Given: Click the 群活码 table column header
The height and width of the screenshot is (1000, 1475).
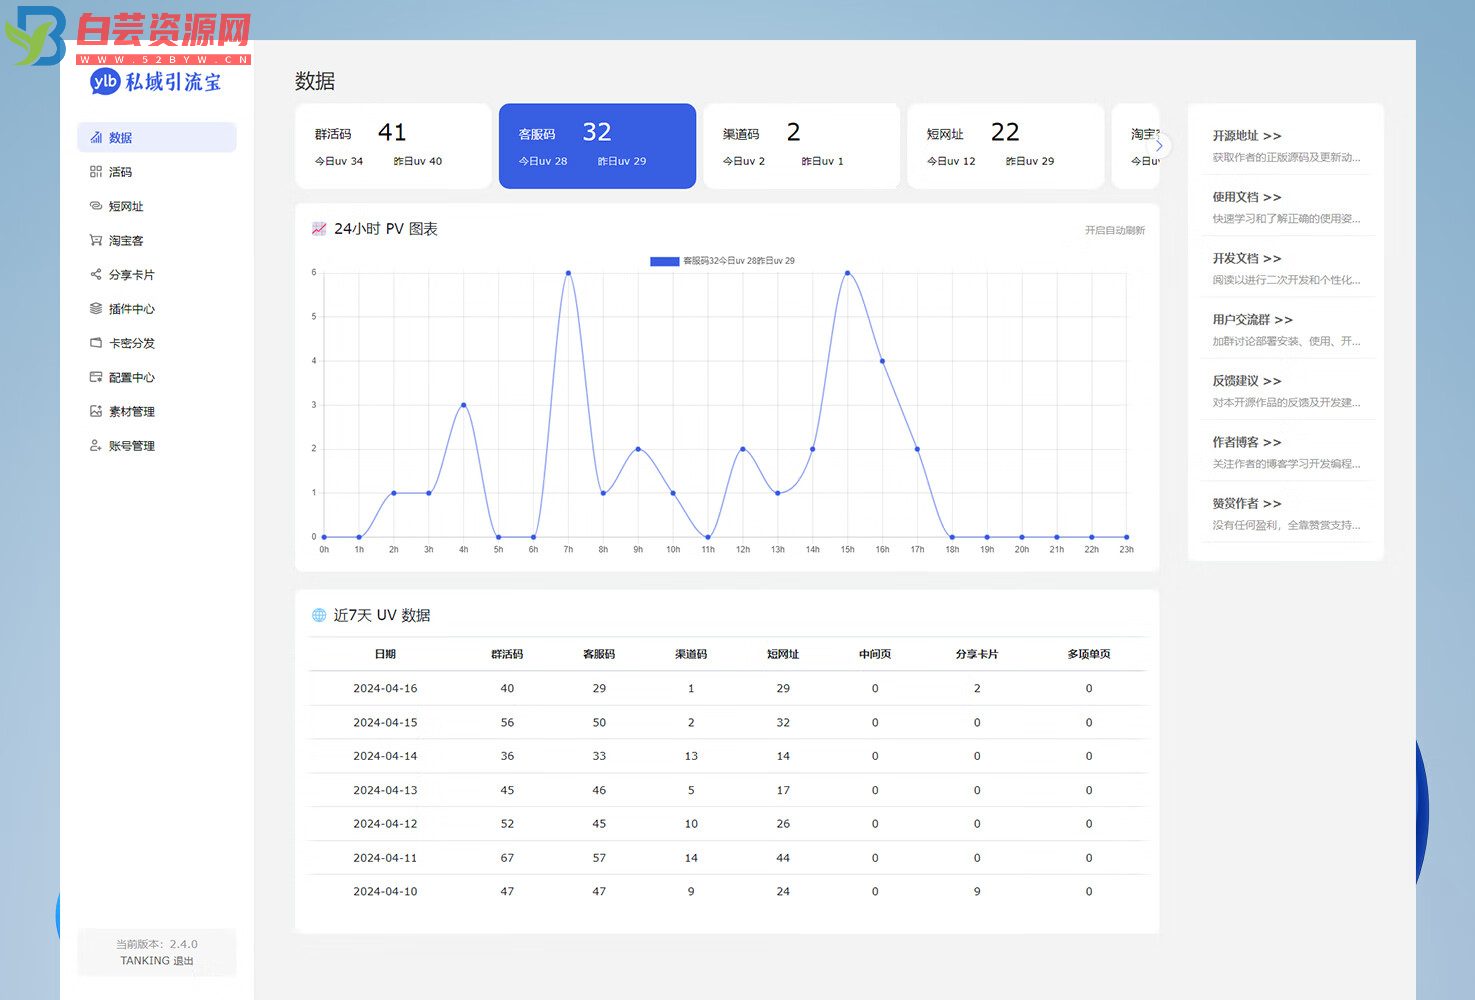Looking at the screenshot, I should click(x=507, y=654).
